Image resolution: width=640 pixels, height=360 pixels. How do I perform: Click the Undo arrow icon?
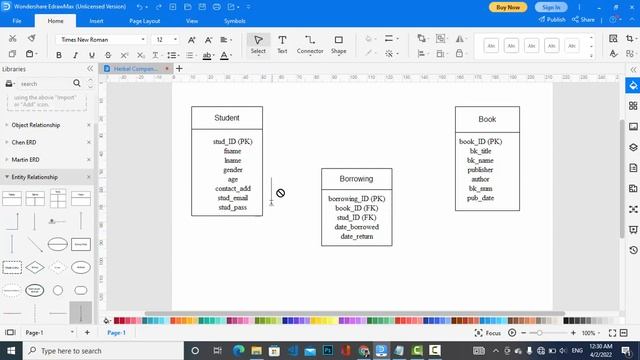140,7
